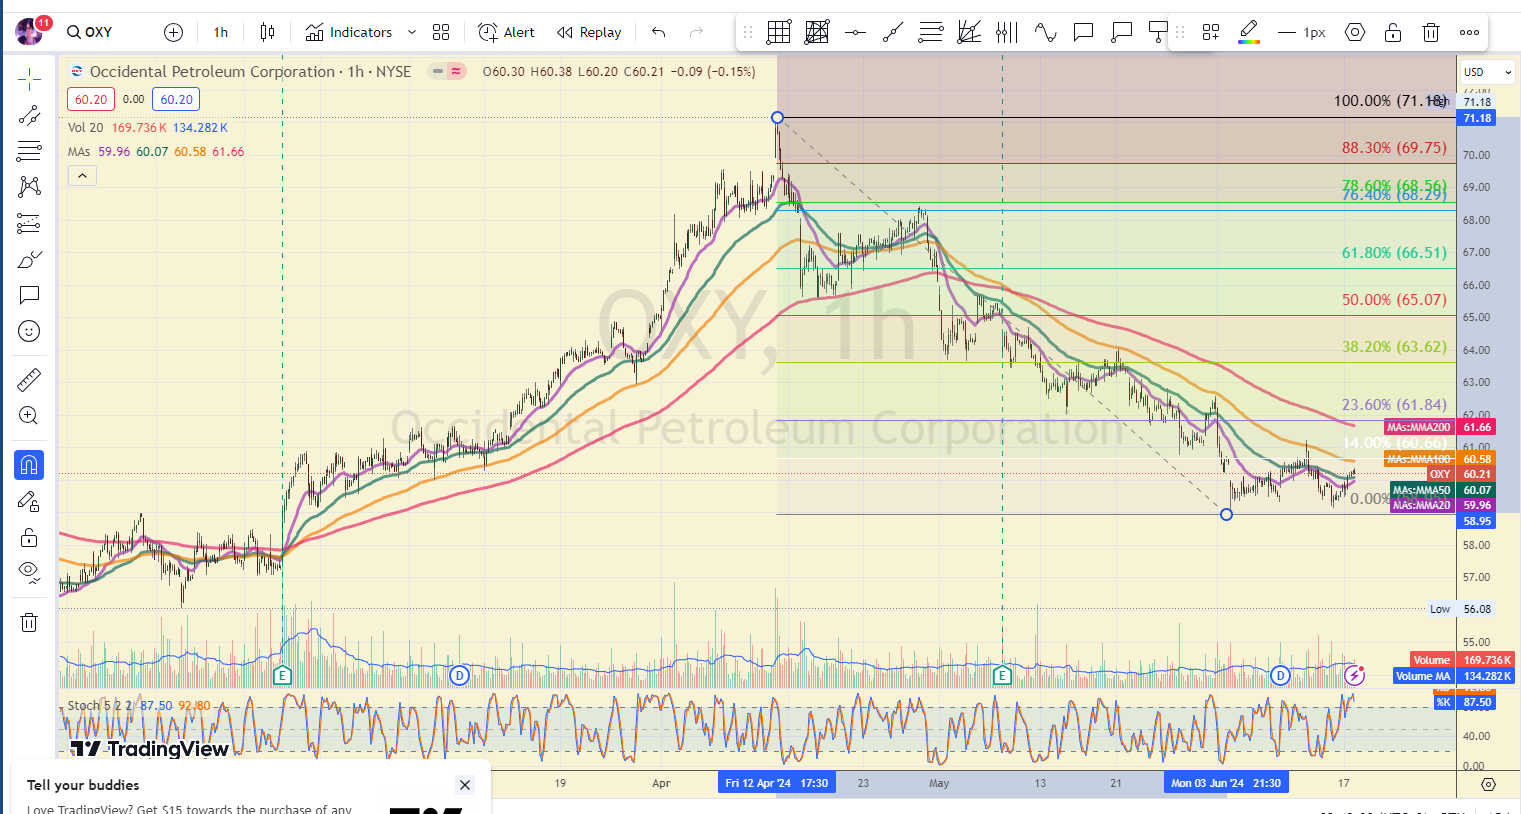Open patterns tools in left sidebar
Screen dimensions: 1521x814
pyautogui.click(x=29, y=187)
